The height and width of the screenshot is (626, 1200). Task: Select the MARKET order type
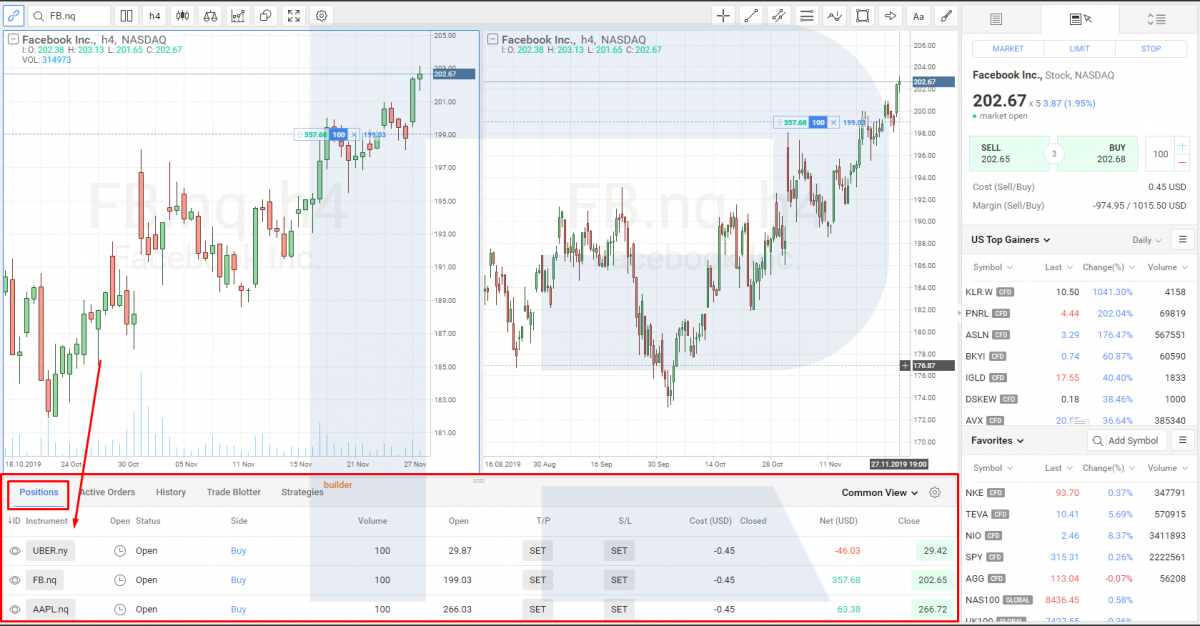[x=1007, y=49]
